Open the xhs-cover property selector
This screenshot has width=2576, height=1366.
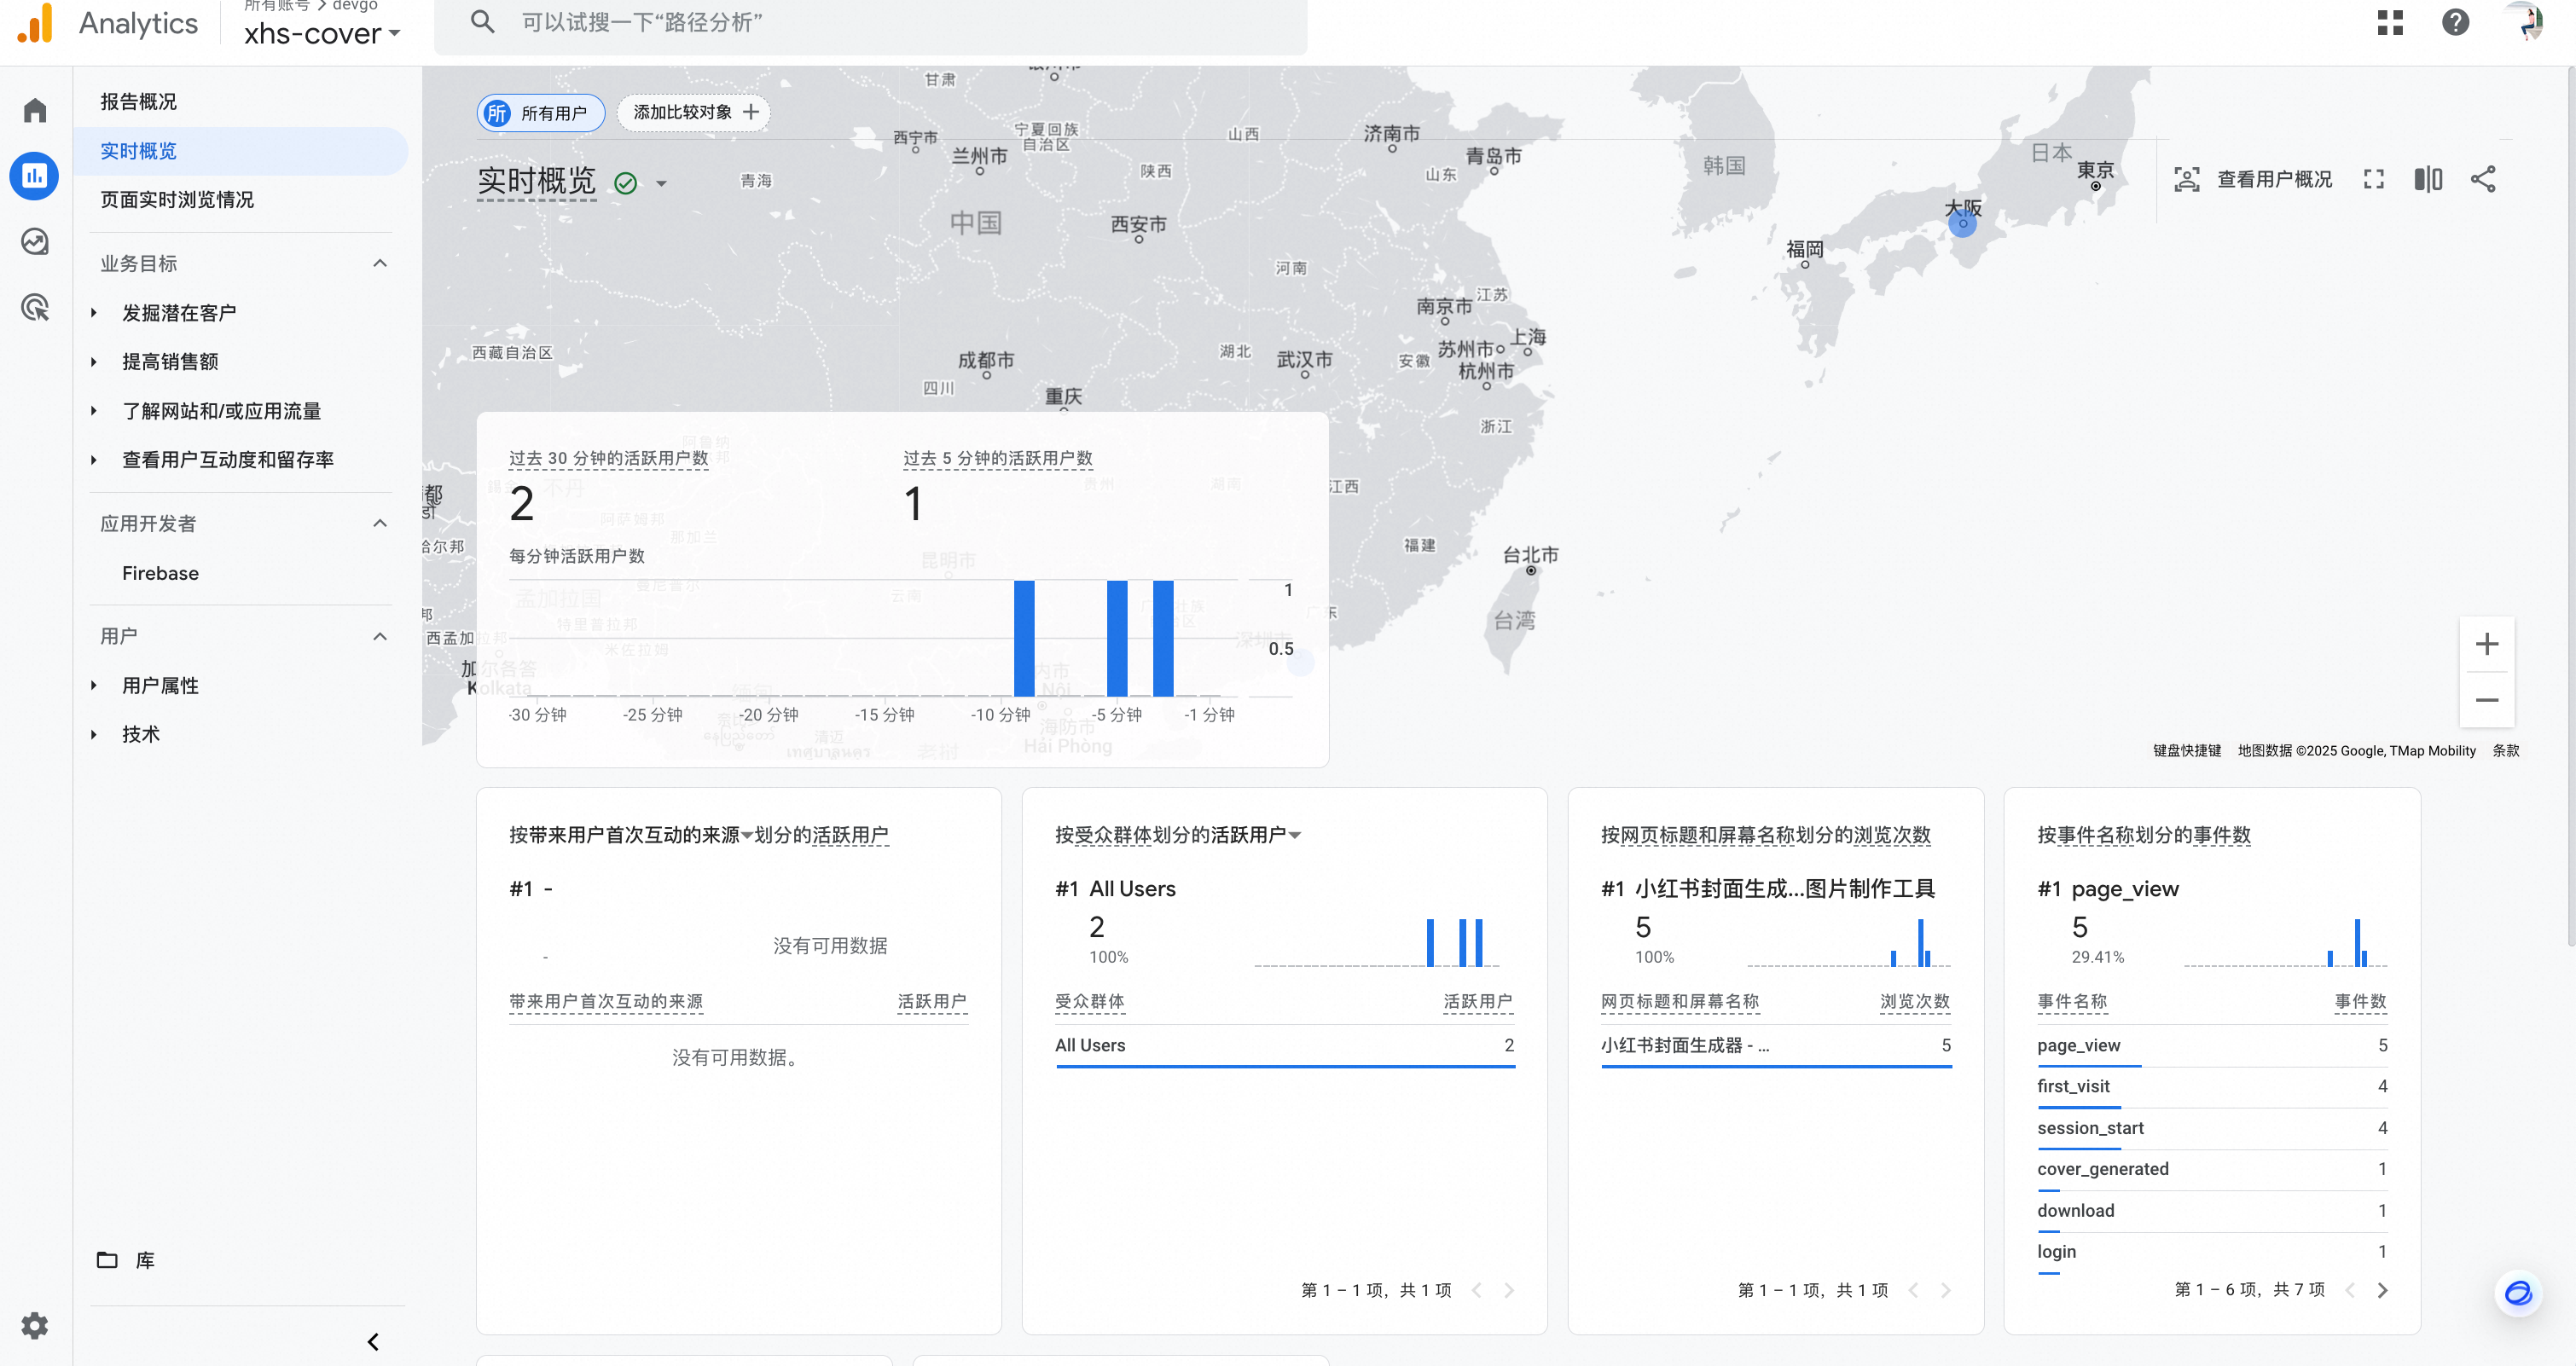322,34
